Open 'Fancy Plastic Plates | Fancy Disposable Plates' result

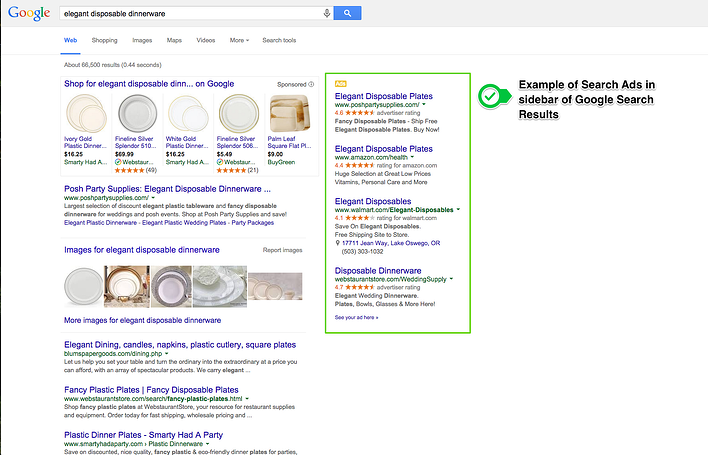[151, 390]
